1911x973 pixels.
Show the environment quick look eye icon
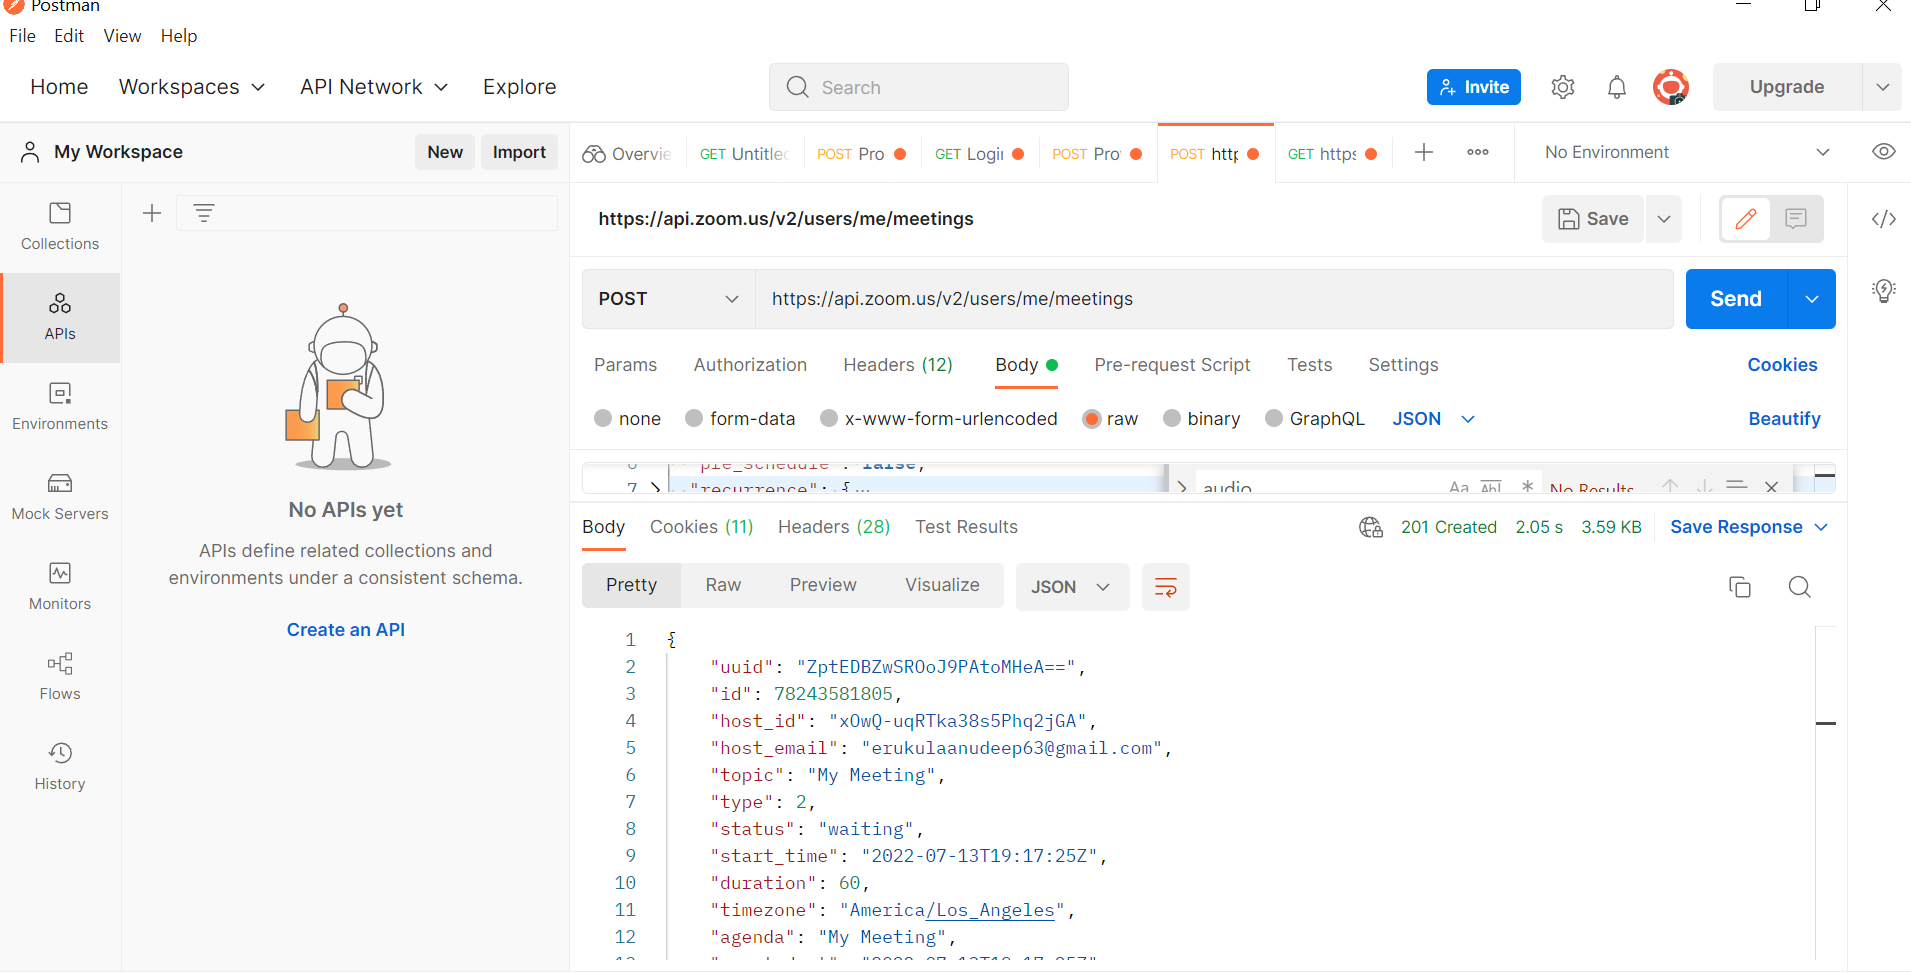[1884, 151]
